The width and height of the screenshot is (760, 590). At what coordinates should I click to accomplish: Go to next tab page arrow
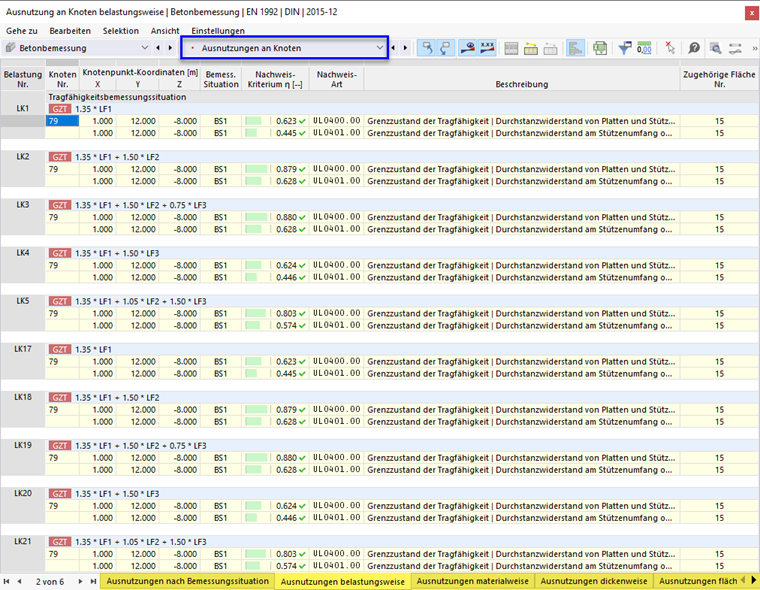coord(80,581)
